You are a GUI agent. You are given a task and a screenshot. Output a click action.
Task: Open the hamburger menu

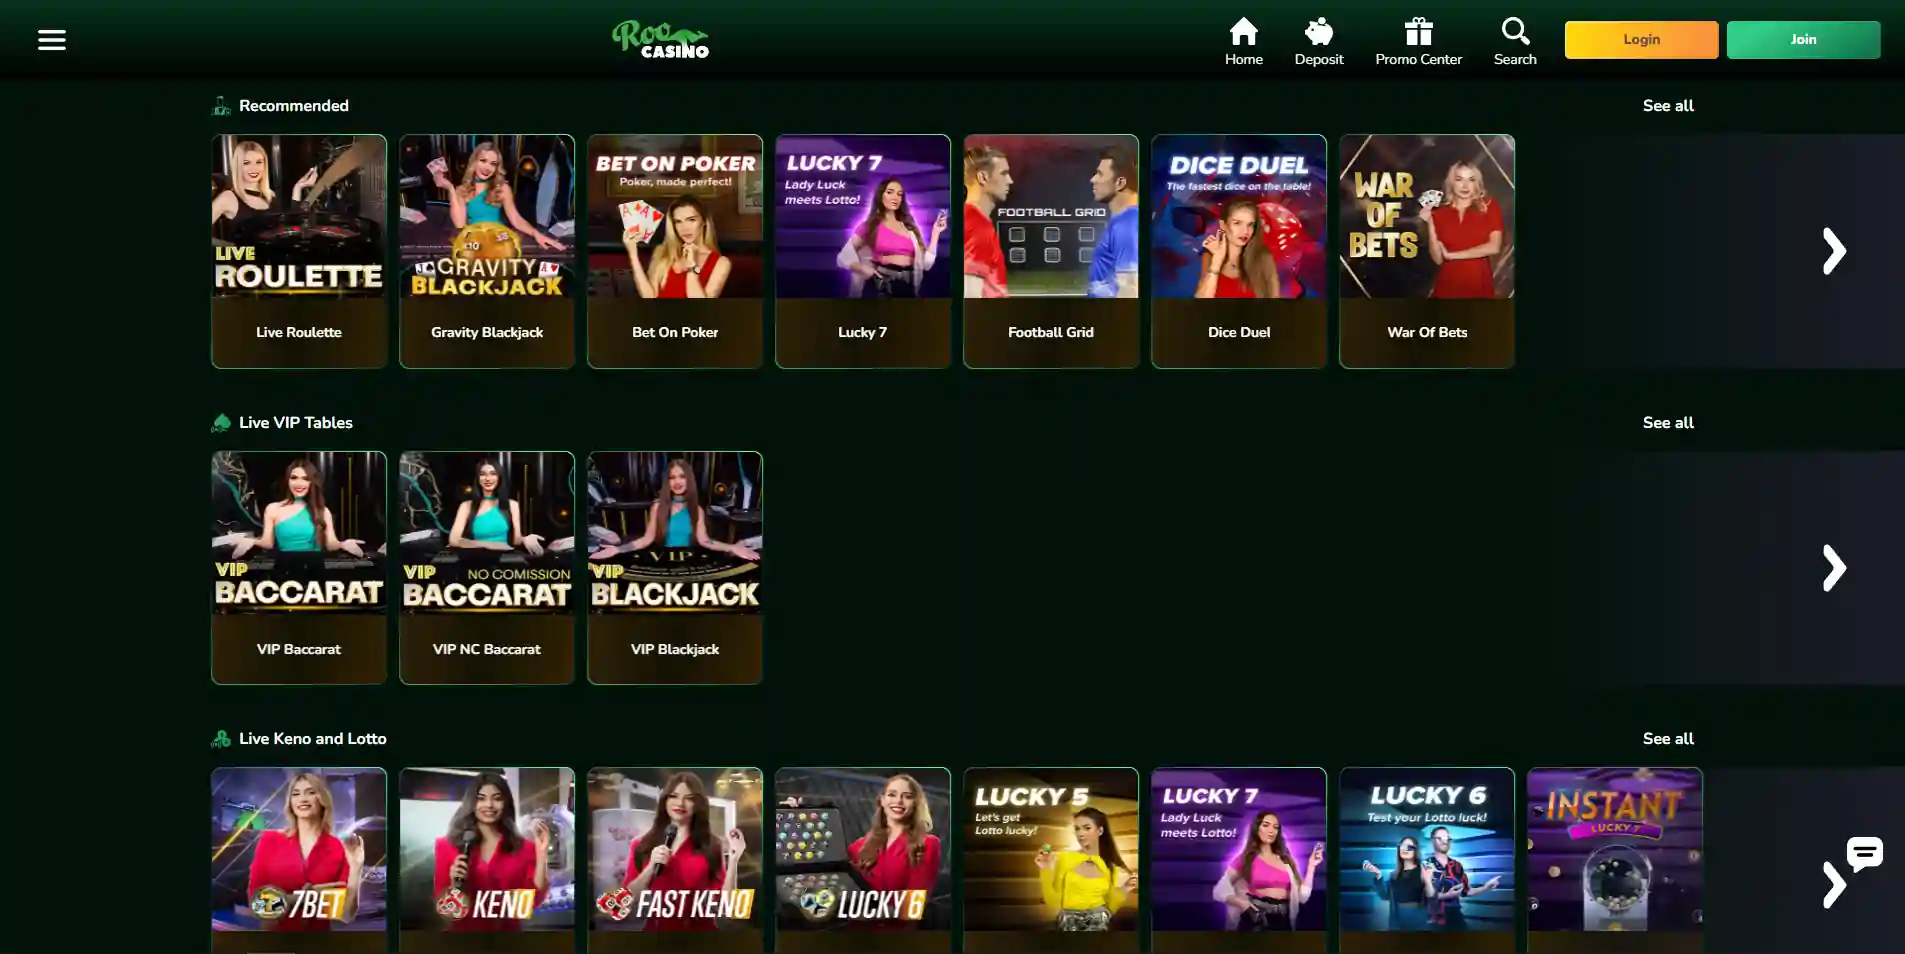[52, 40]
